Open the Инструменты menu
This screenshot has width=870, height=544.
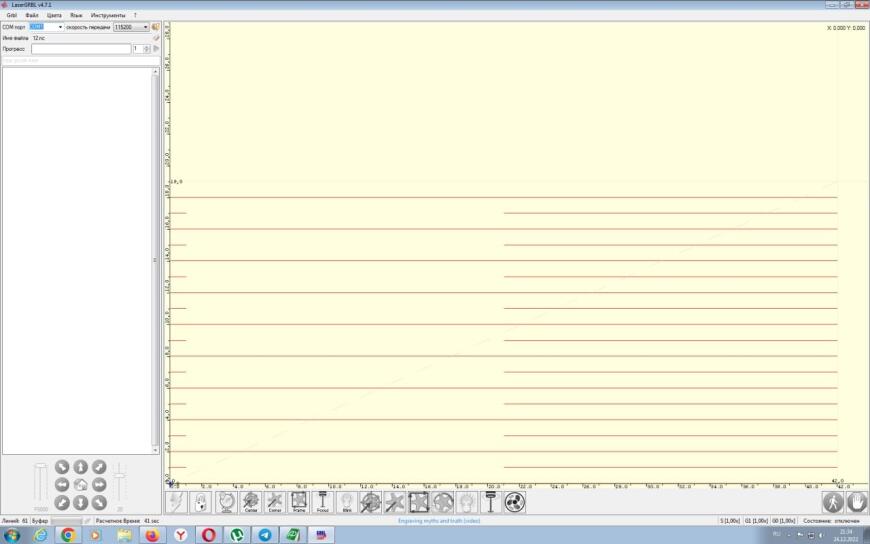tap(108, 15)
